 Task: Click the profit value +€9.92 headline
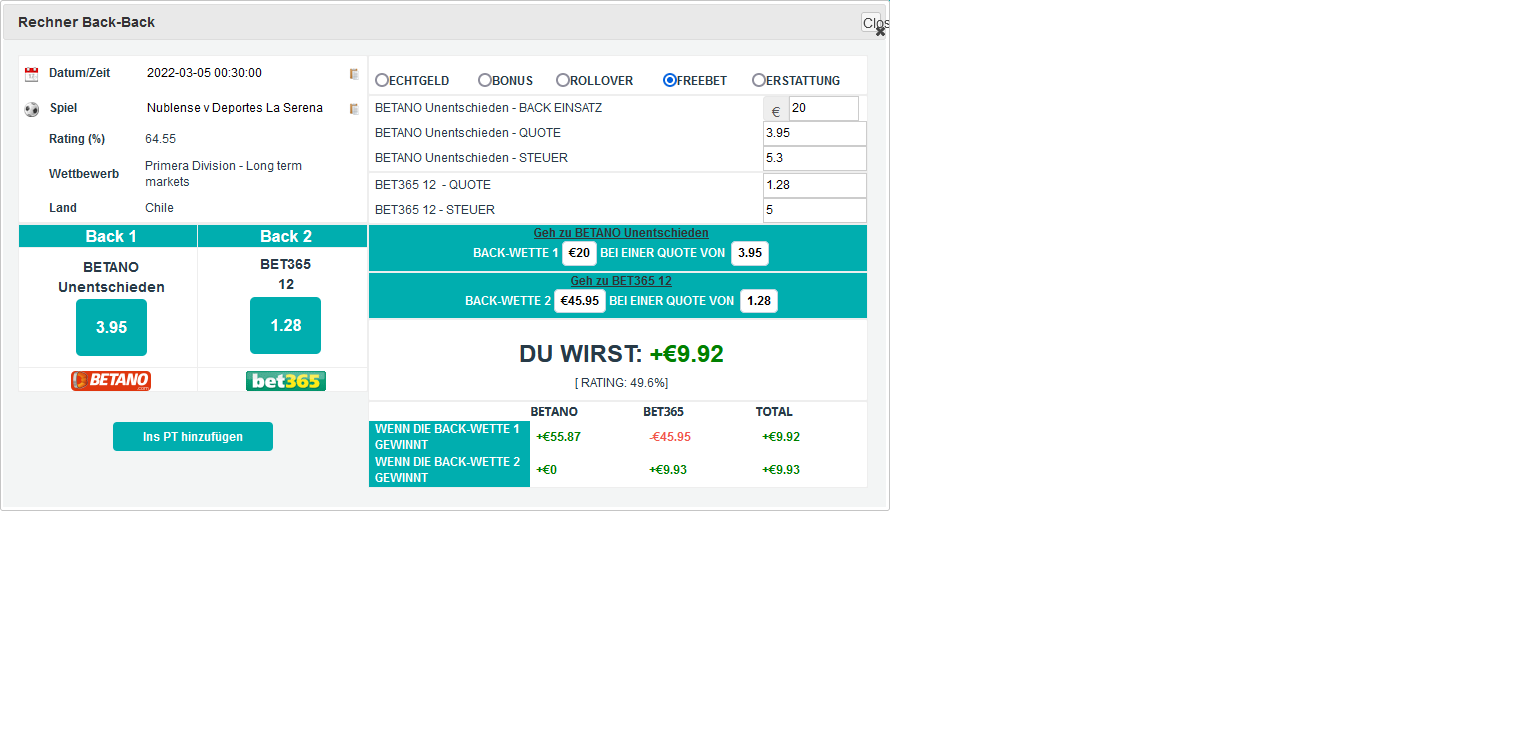point(687,354)
